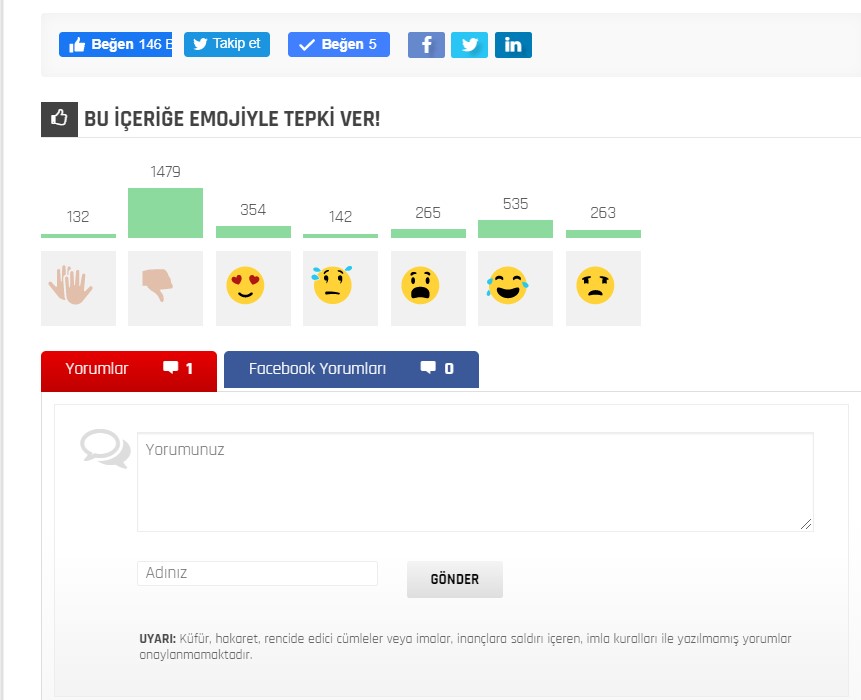
Task: React with the clapping hands emoji
Action: (x=78, y=288)
